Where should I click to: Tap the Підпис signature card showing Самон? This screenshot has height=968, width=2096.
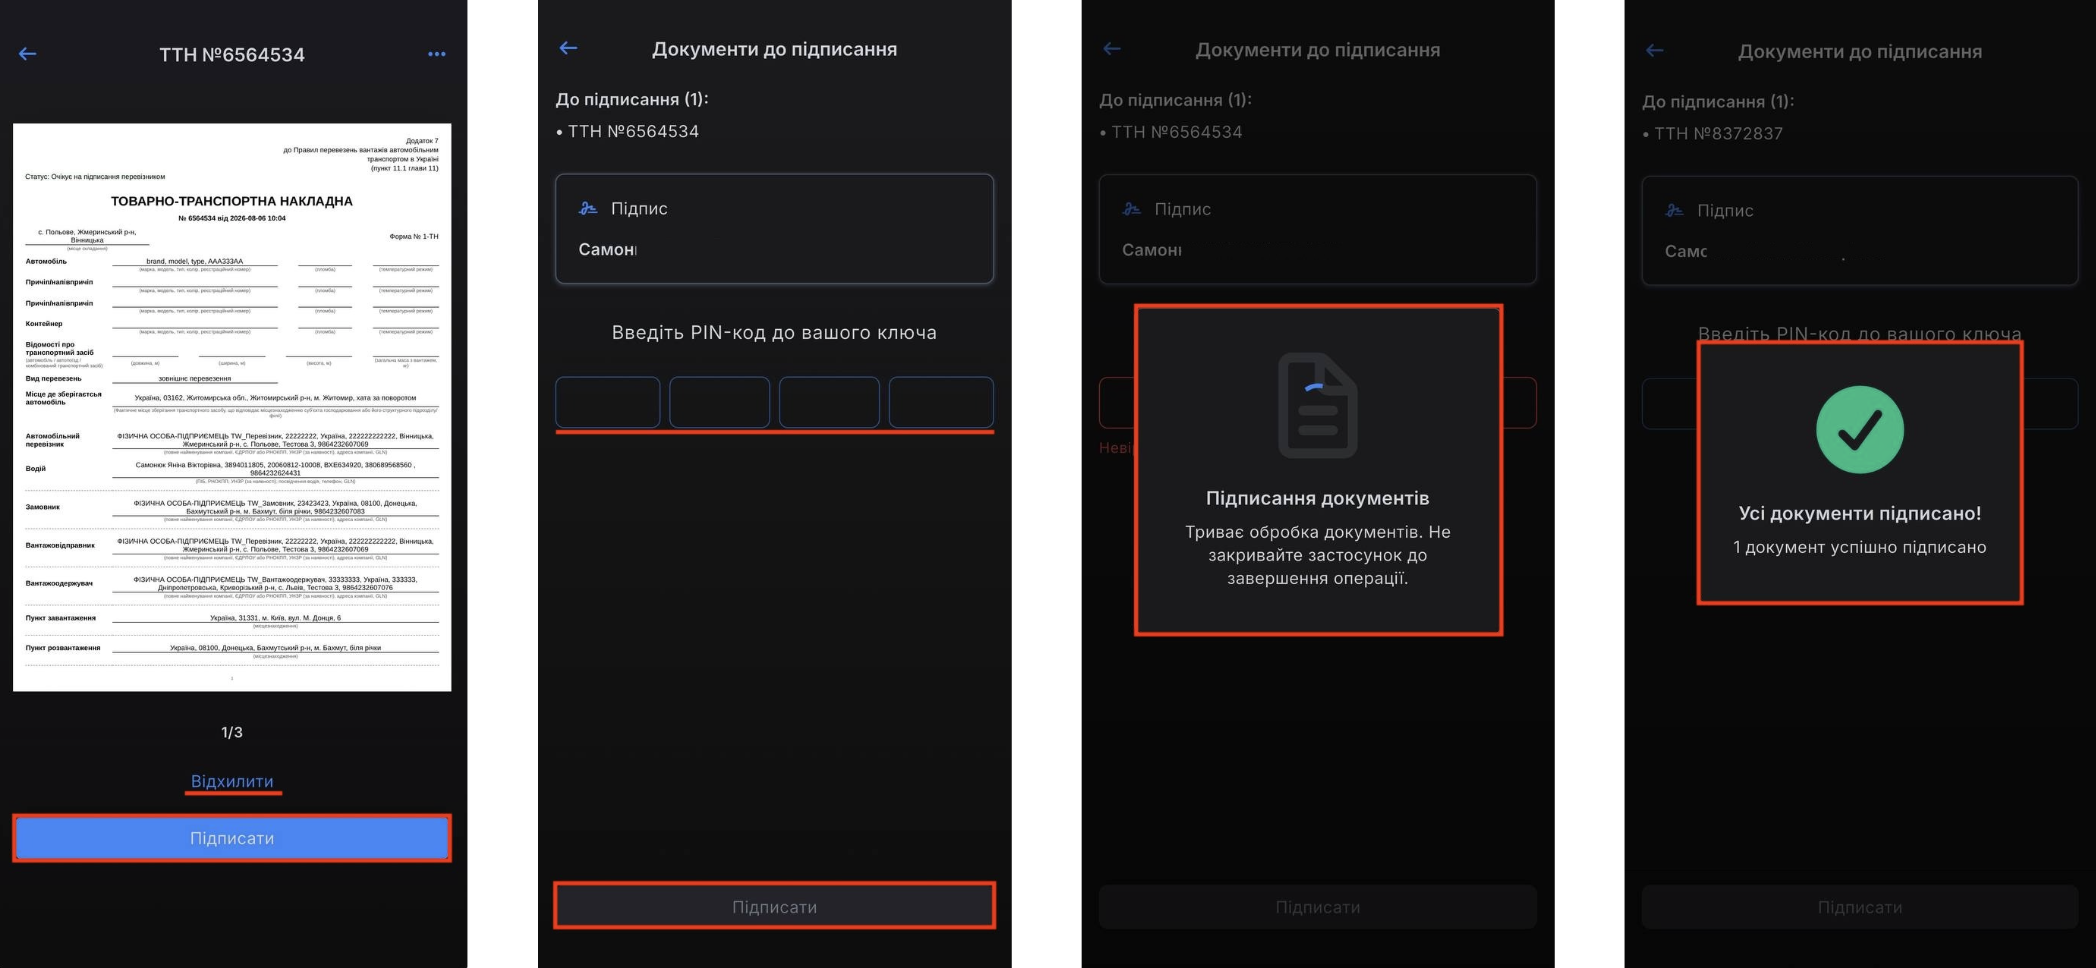tap(775, 229)
